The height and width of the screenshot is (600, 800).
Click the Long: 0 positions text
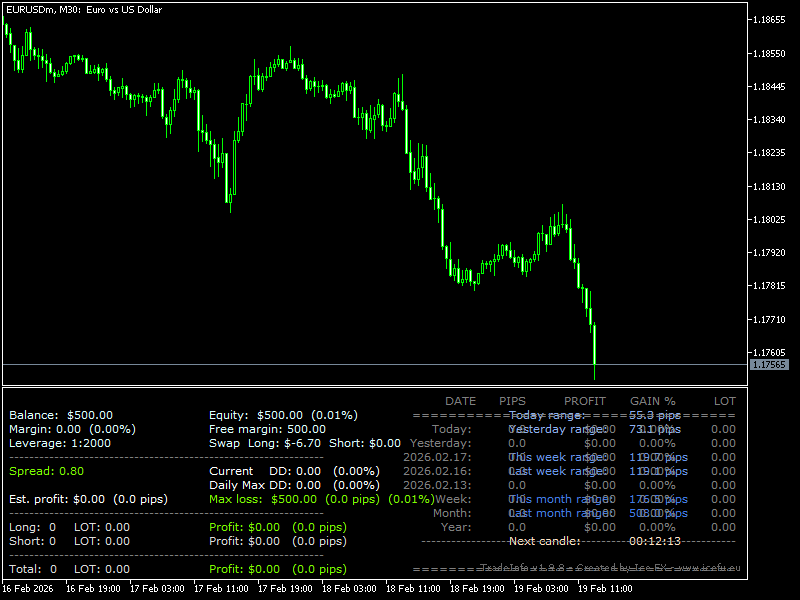click(x=33, y=528)
